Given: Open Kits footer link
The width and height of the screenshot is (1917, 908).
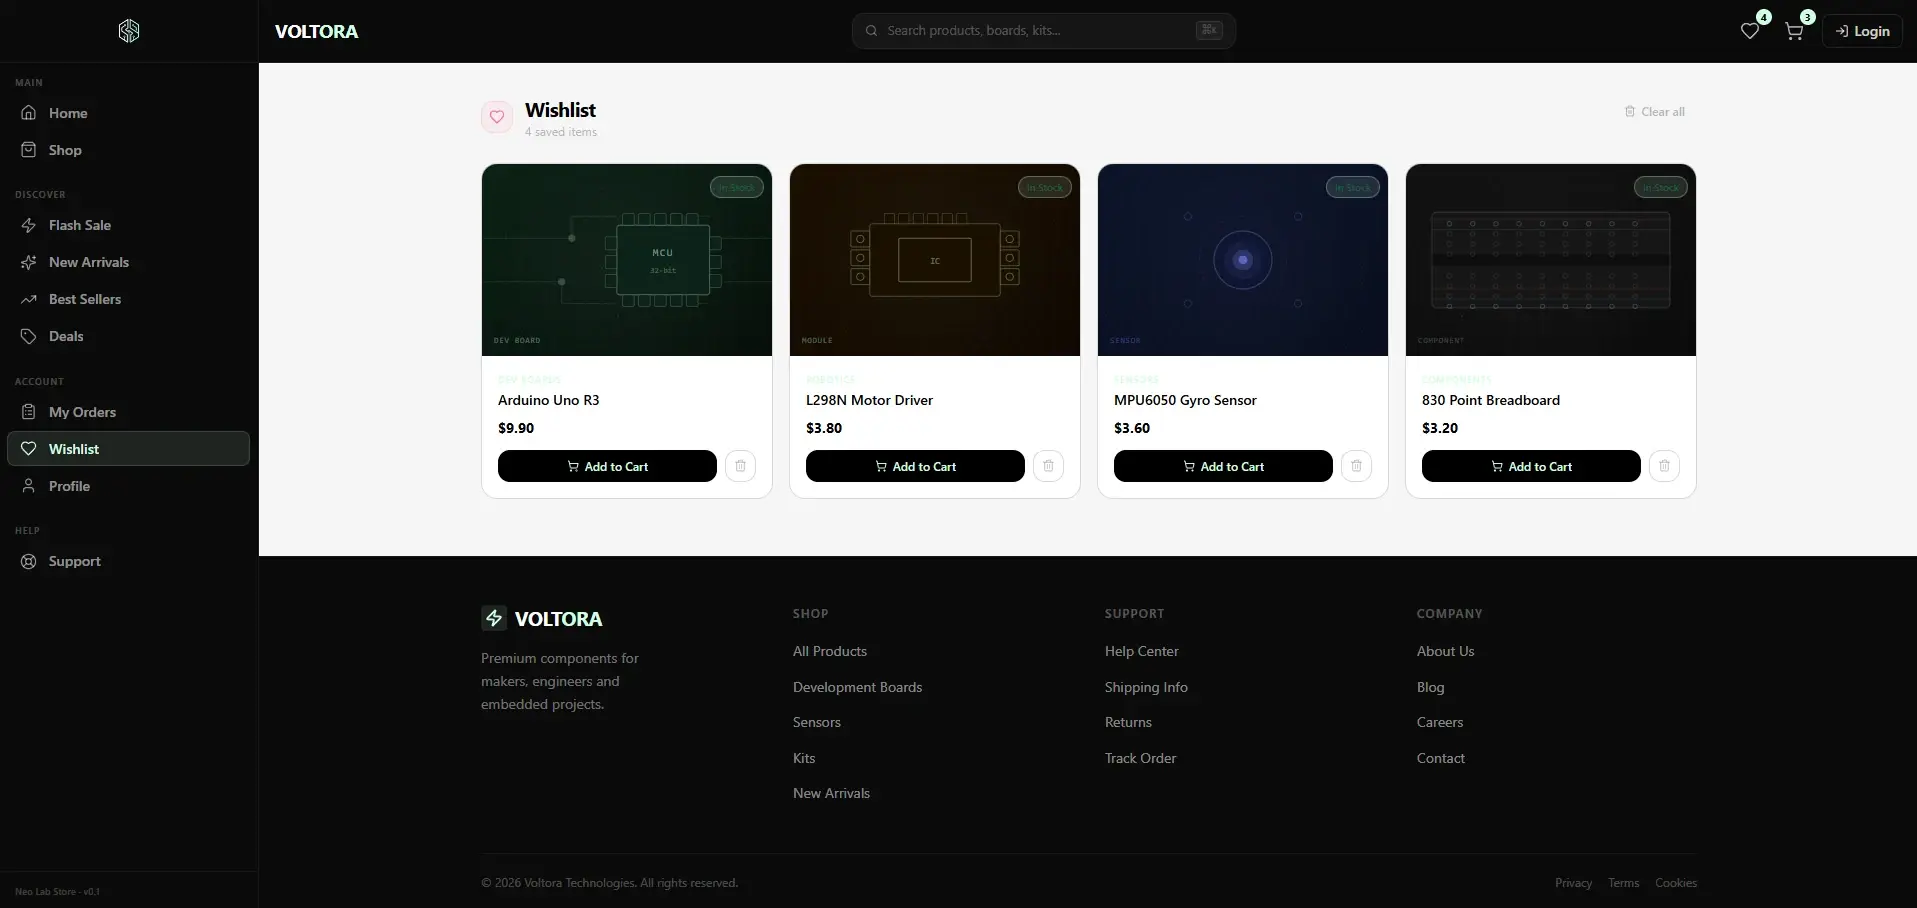Looking at the screenshot, I should pyautogui.click(x=804, y=758).
